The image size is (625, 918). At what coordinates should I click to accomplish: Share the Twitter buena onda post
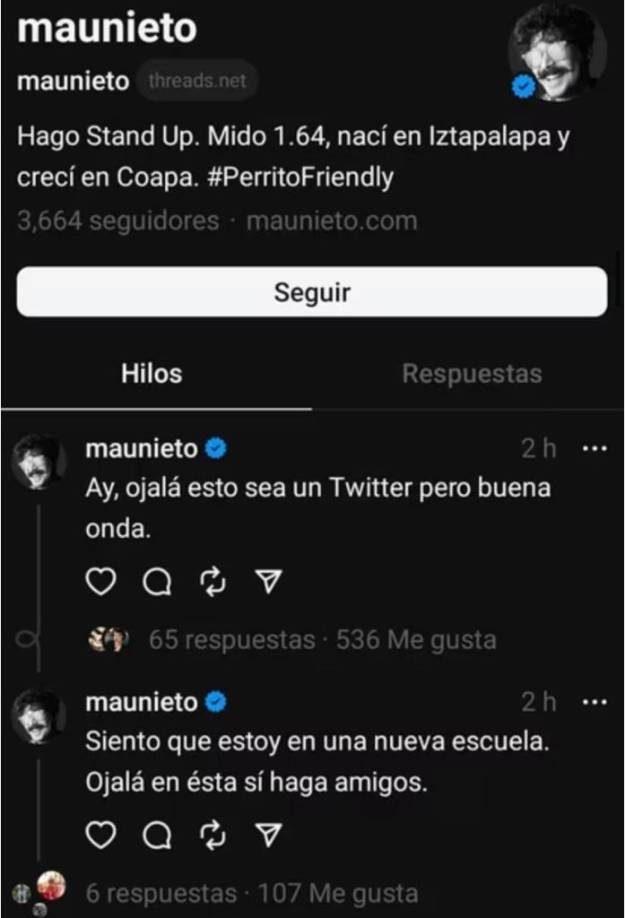pos(266,581)
